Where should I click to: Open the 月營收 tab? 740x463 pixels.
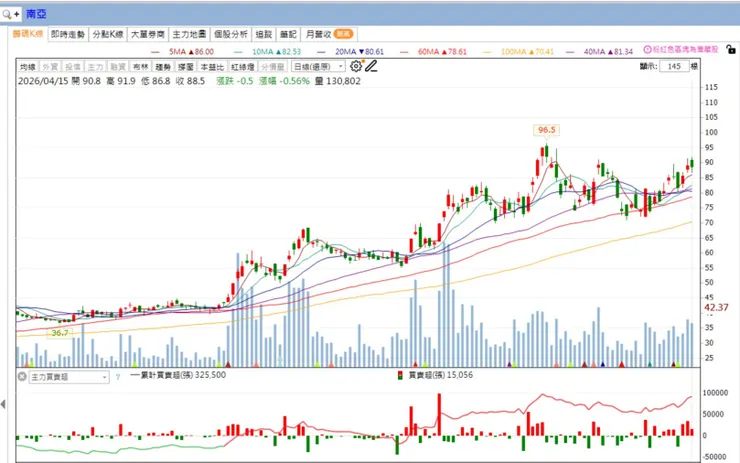click(x=329, y=34)
